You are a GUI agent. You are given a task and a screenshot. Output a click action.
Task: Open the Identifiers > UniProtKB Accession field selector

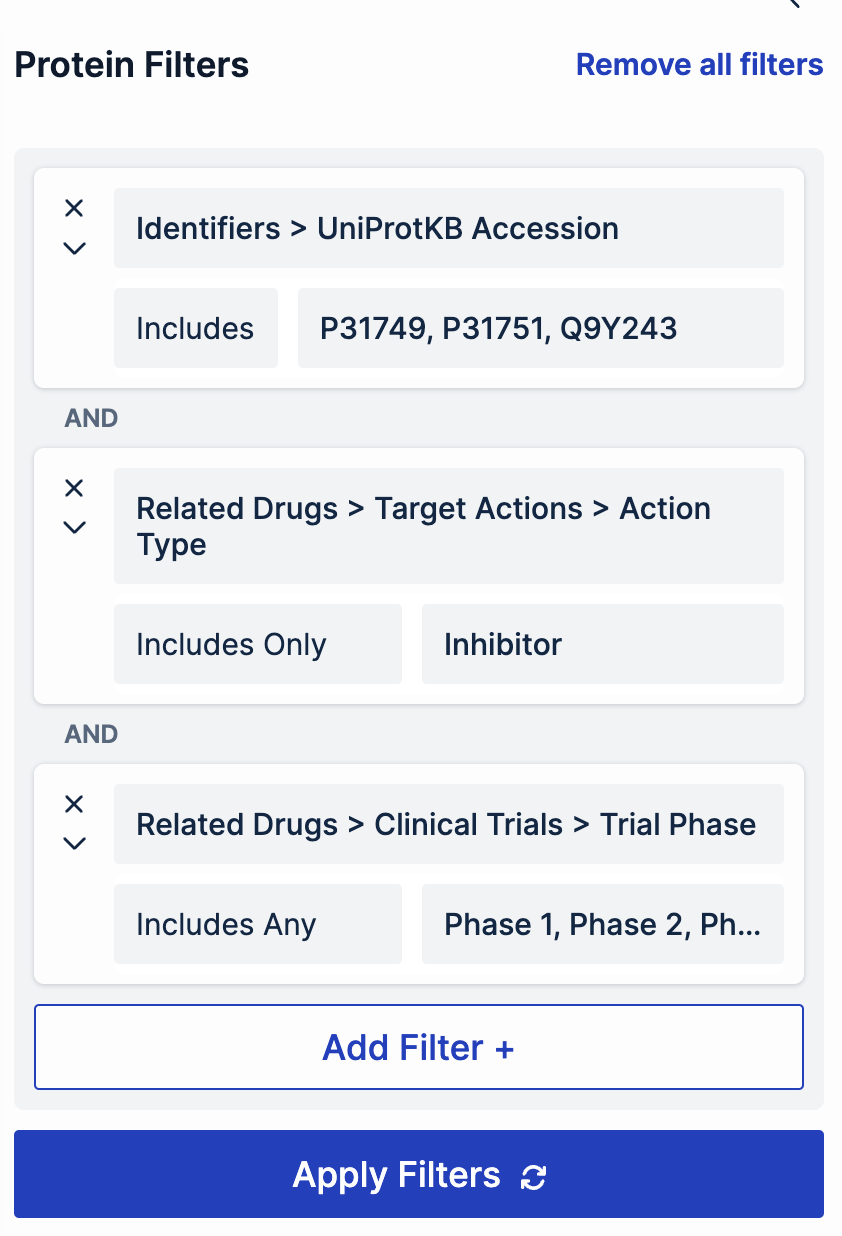tap(448, 228)
